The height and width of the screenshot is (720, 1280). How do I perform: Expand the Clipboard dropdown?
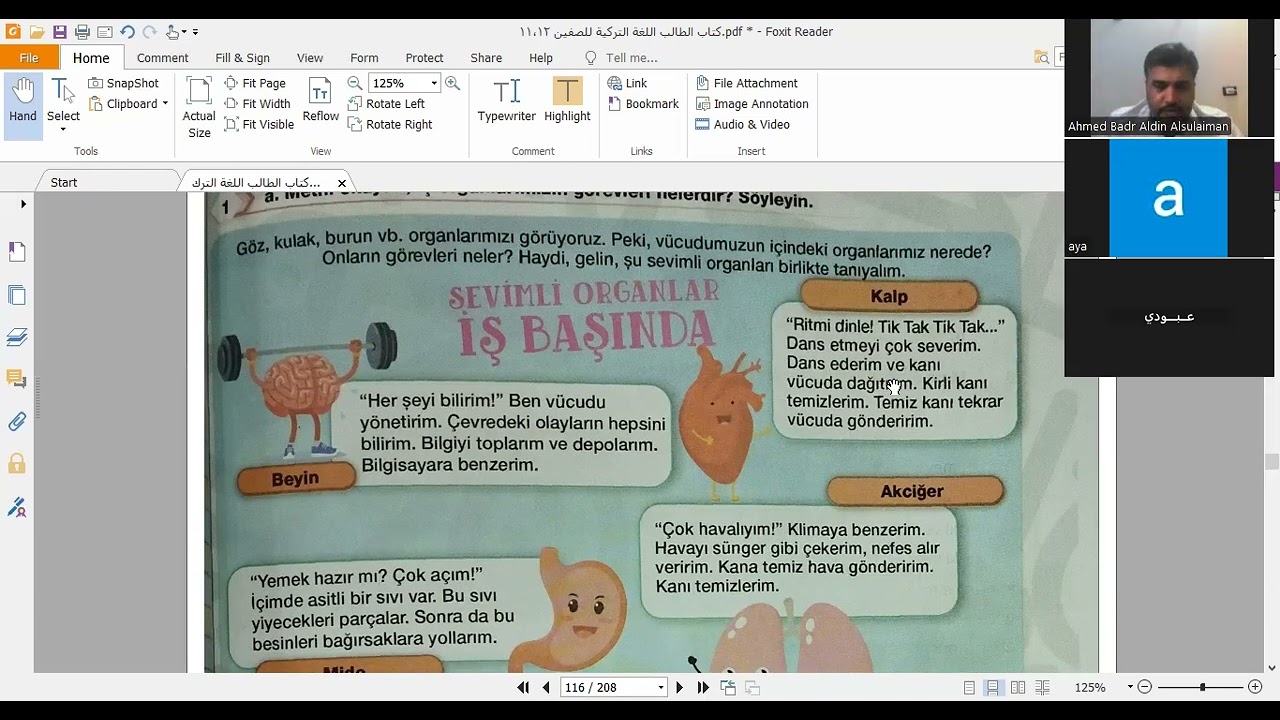(x=165, y=104)
